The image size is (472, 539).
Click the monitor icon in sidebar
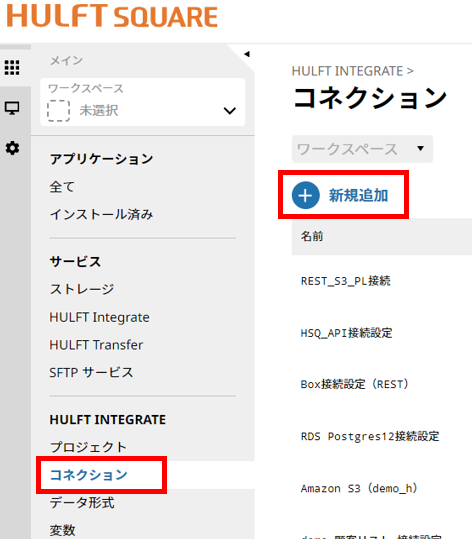pos(12,108)
